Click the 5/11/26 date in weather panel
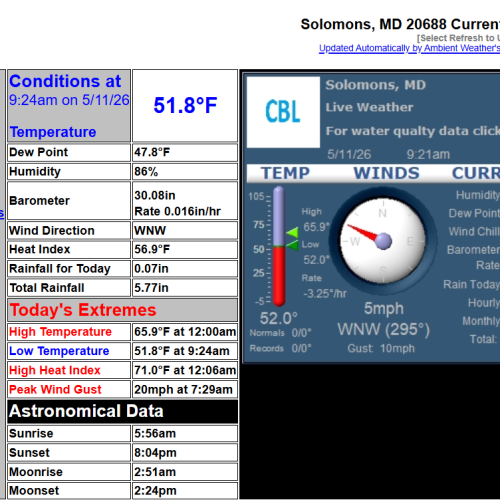500x500 pixels. click(x=349, y=154)
